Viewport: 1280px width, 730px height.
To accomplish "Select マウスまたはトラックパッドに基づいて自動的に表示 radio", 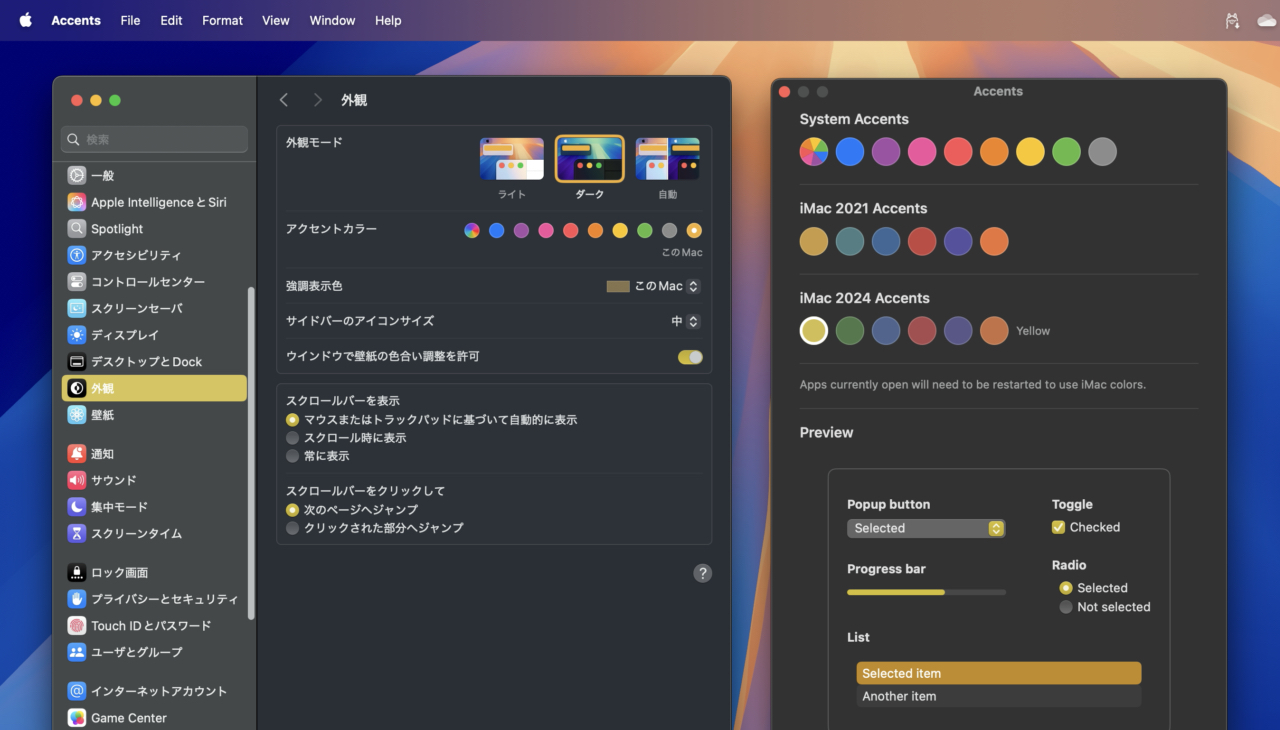I will click(x=293, y=420).
